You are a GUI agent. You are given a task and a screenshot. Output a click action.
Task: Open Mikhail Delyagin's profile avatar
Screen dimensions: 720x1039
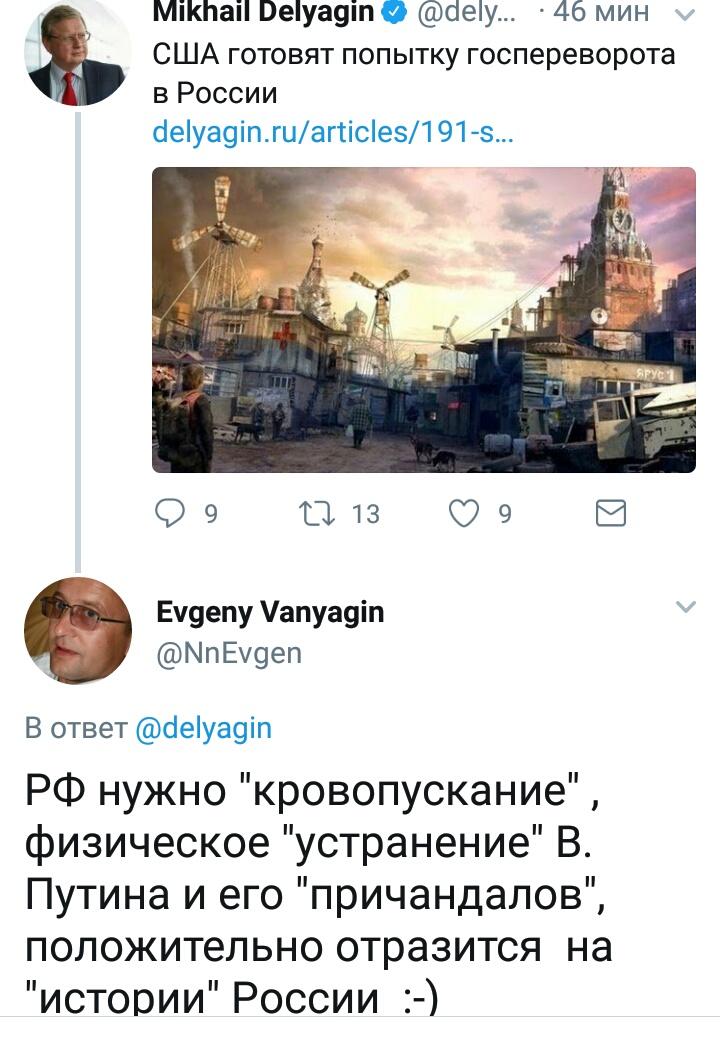tap(77, 55)
